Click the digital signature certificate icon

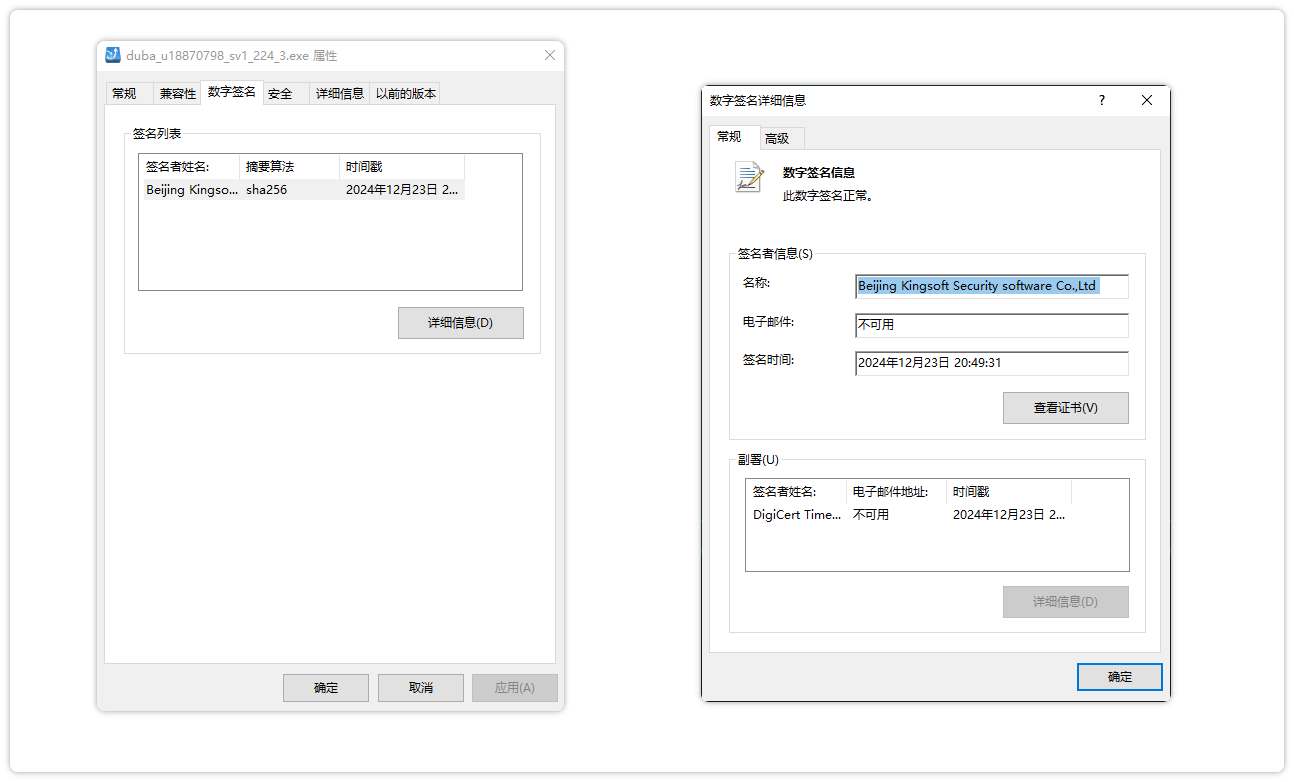749,177
